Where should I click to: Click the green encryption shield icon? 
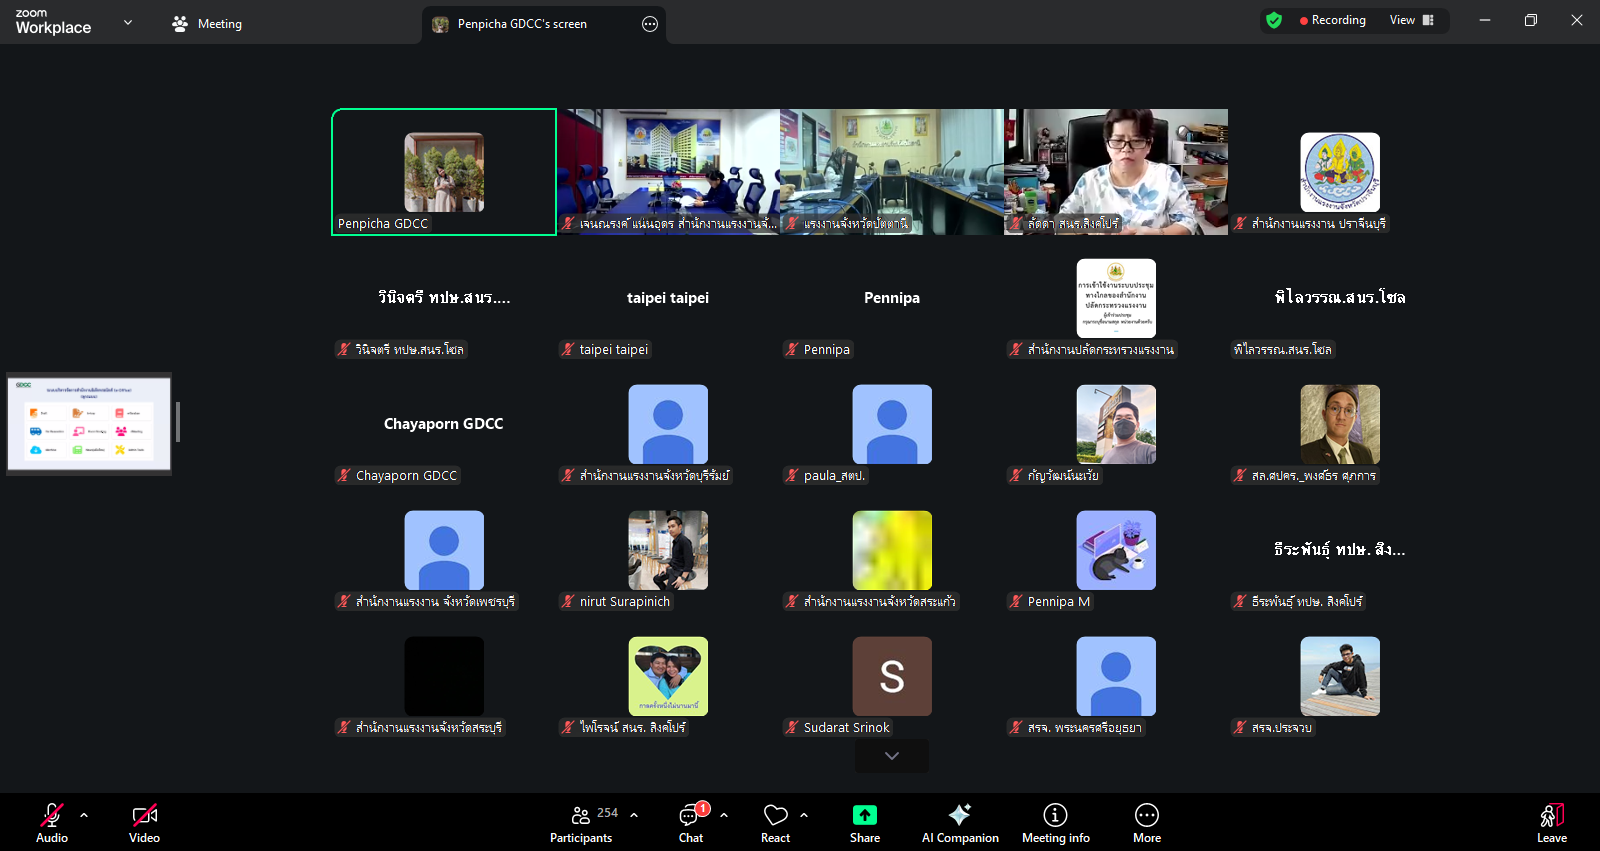click(1274, 20)
